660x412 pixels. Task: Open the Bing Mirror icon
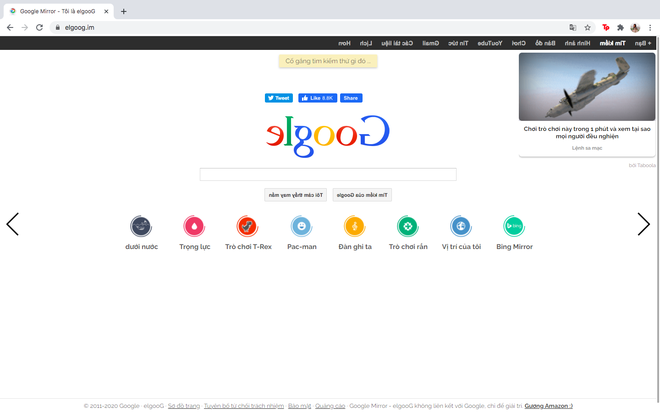coord(514,226)
